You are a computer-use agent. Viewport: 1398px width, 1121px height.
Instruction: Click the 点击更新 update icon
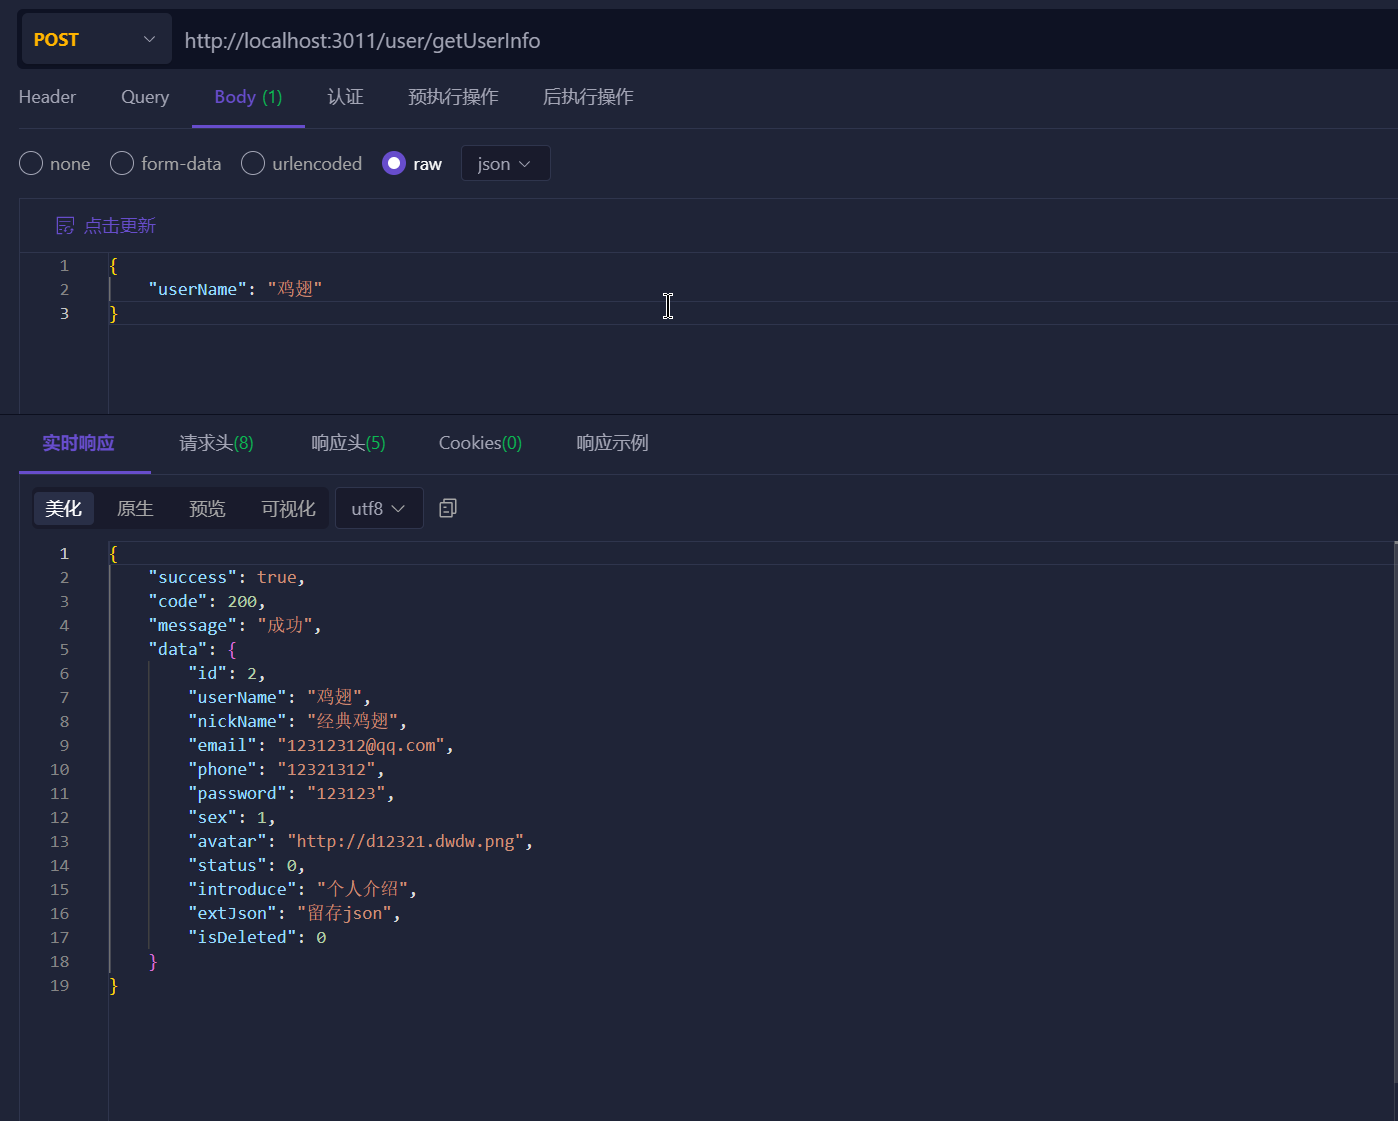pos(65,226)
